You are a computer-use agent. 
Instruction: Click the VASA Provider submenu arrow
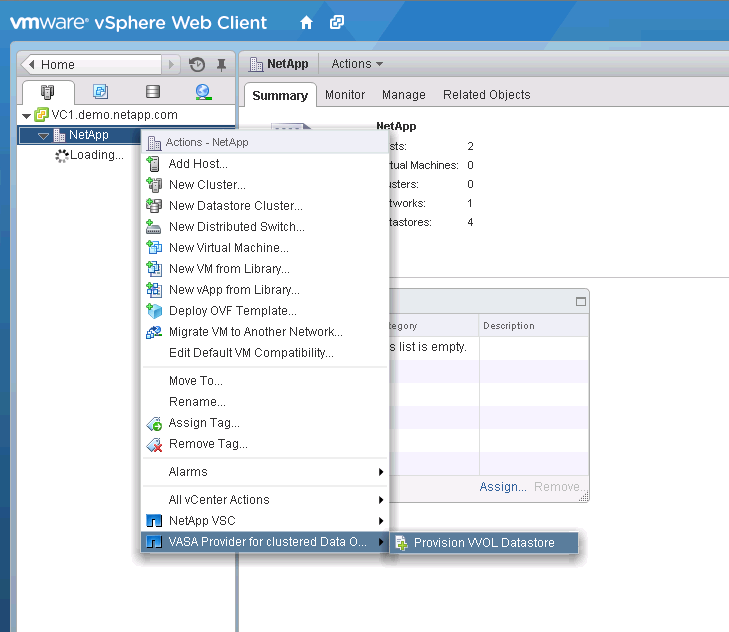tap(381, 542)
